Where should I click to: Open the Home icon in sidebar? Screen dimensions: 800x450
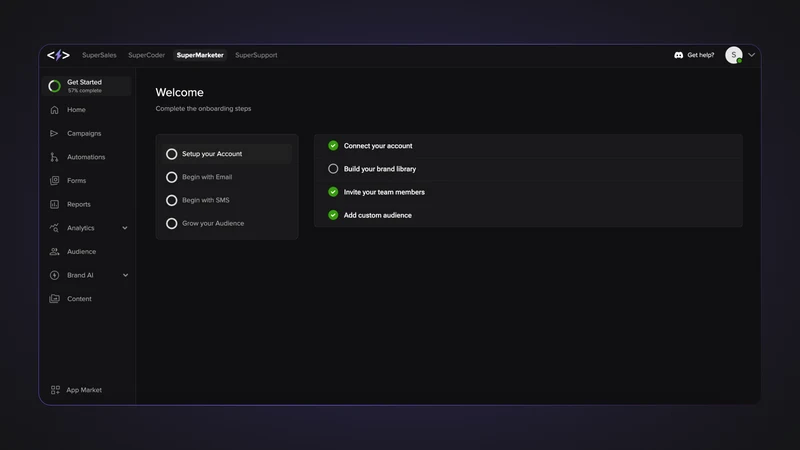tap(55, 110)
